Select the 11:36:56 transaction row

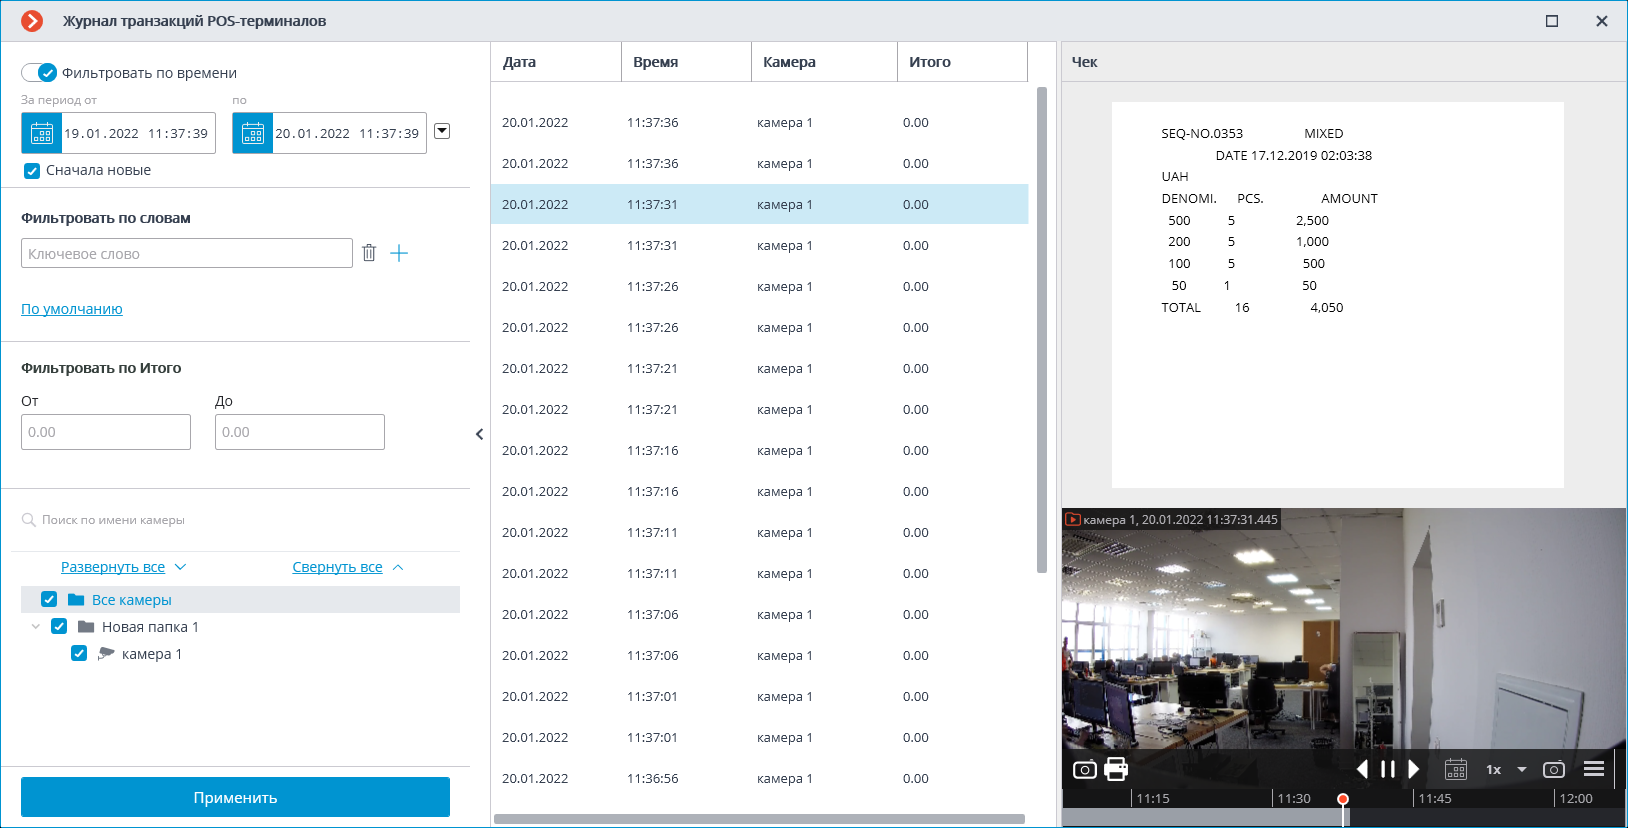tap(759, 778)
